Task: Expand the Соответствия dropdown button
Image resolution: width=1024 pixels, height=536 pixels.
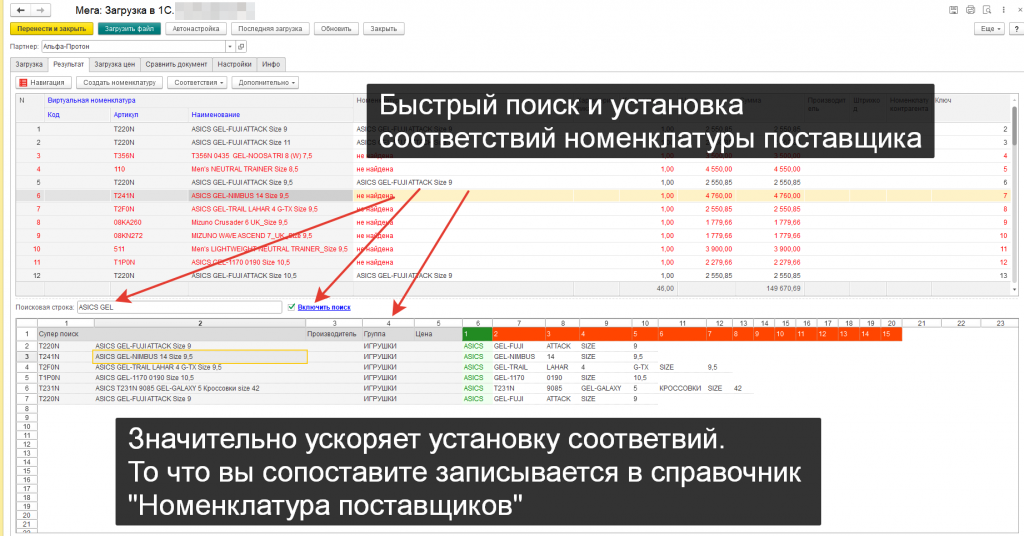Action: [x=197, y=83]
